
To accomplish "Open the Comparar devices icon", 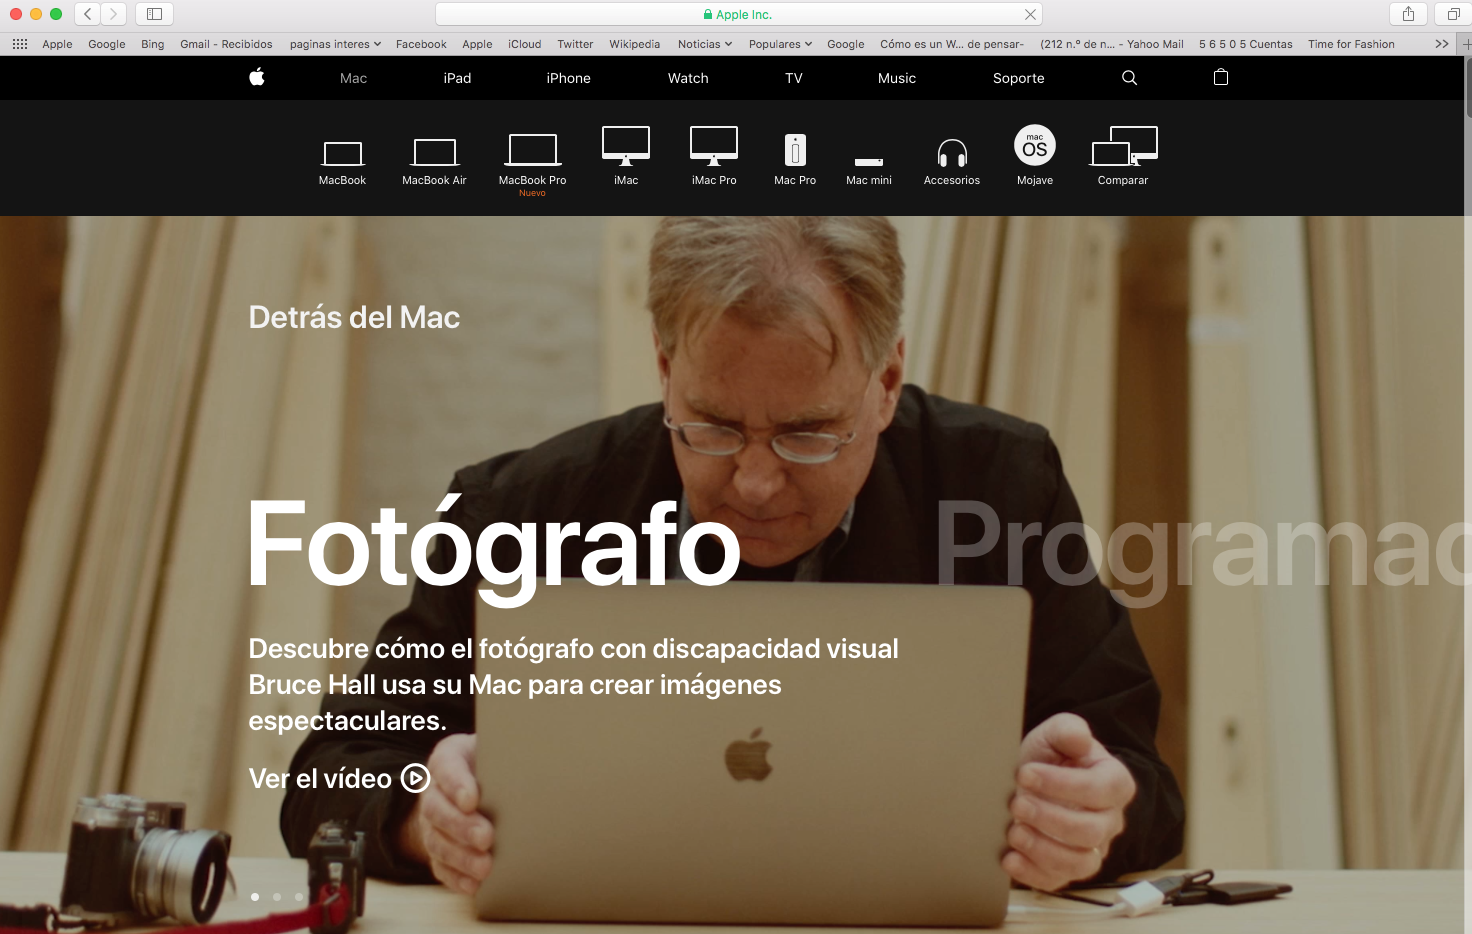I will [x=1123, y=146].
